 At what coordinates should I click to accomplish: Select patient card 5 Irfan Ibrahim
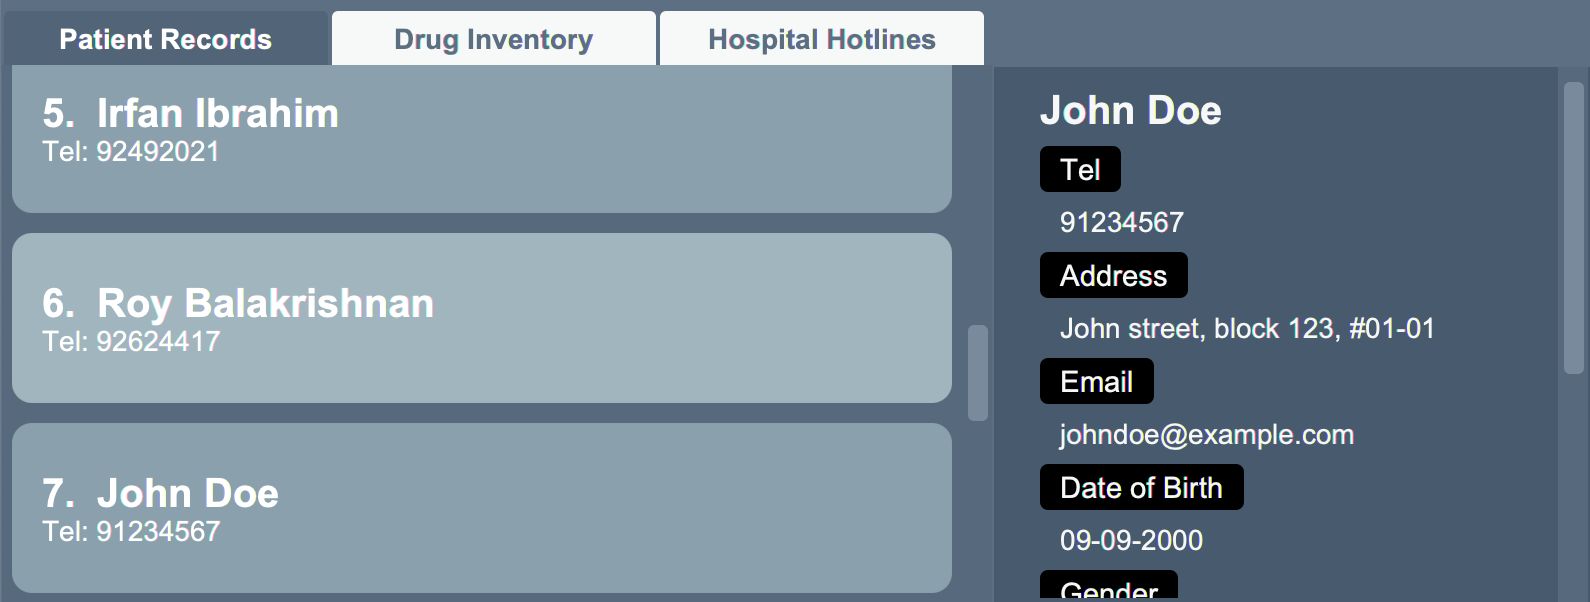(482, 139)
